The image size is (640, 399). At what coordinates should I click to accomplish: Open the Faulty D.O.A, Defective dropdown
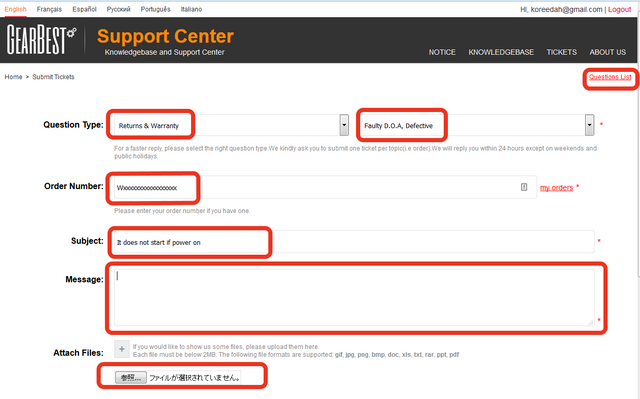click(477, 125)
